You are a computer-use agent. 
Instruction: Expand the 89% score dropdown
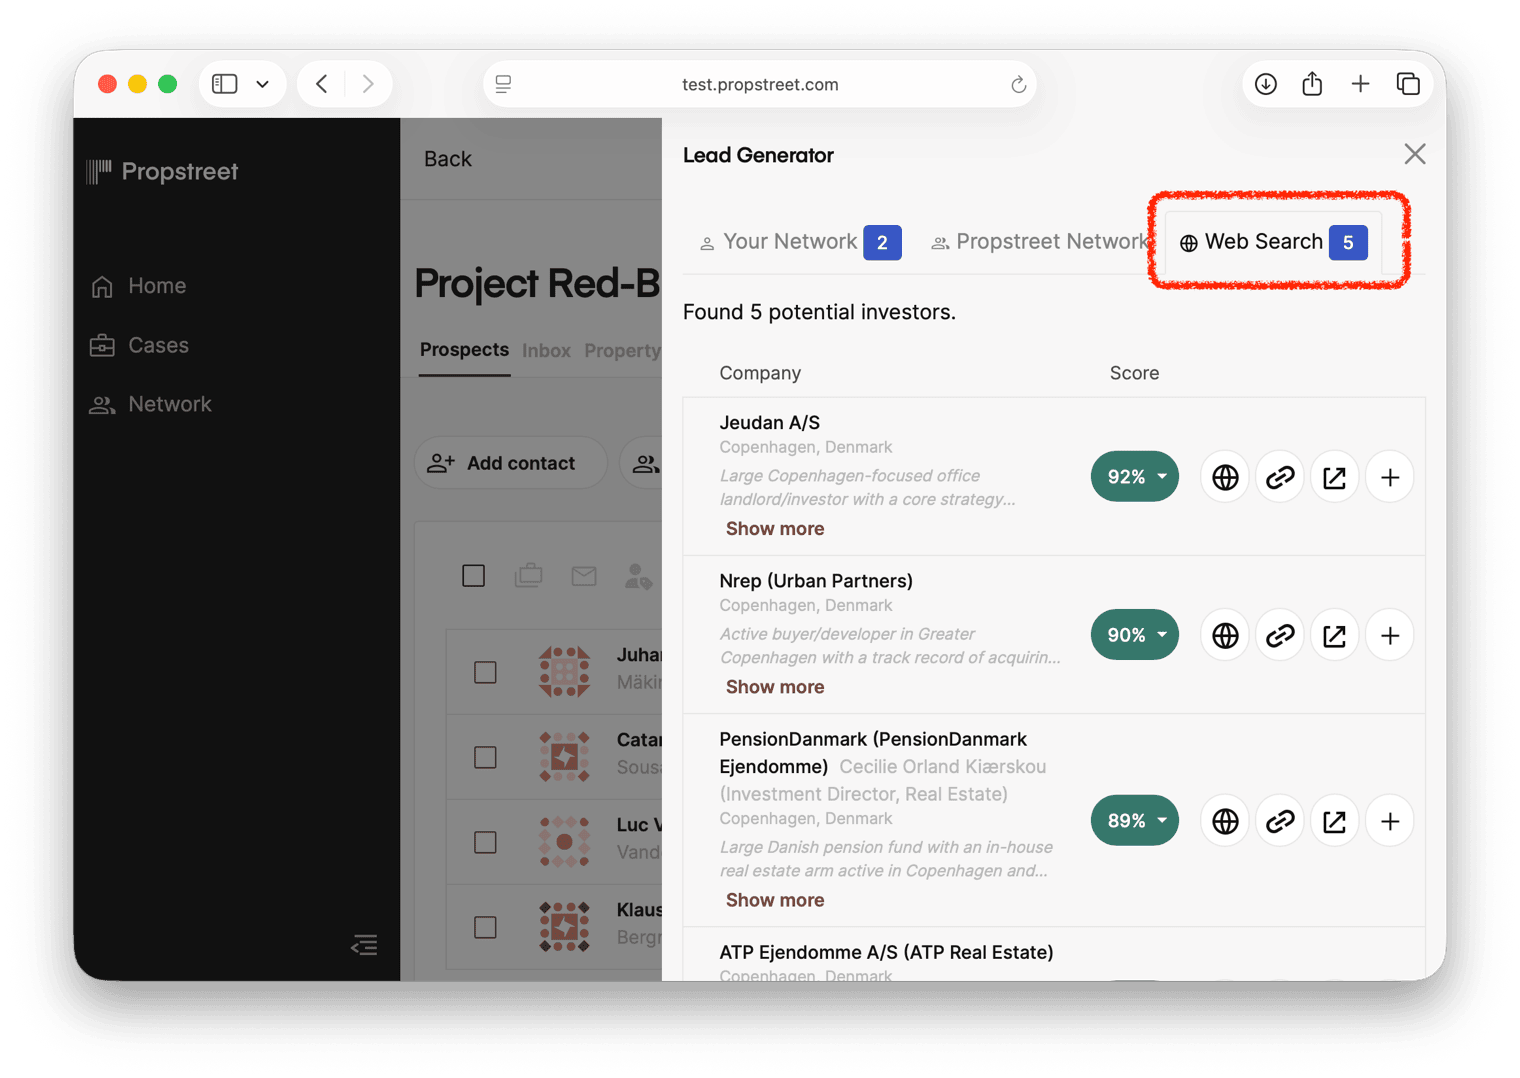[1135, 821]
